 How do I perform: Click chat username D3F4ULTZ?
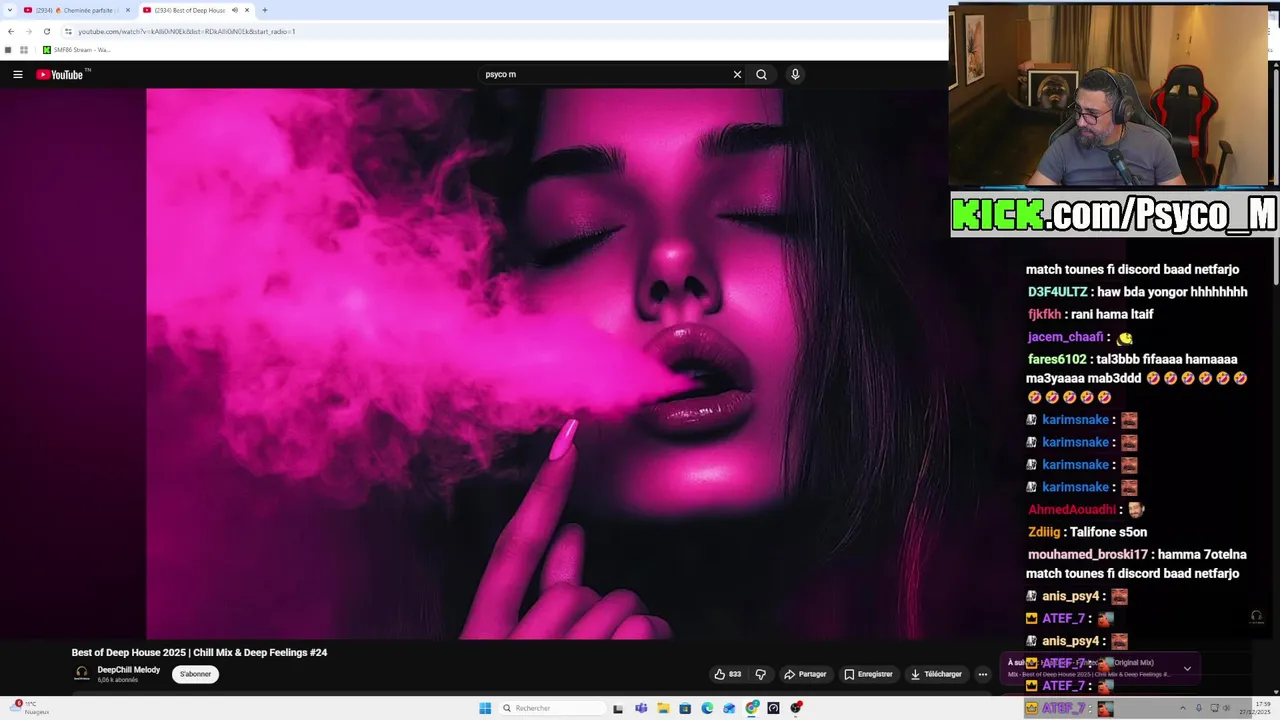[1057, 292]
